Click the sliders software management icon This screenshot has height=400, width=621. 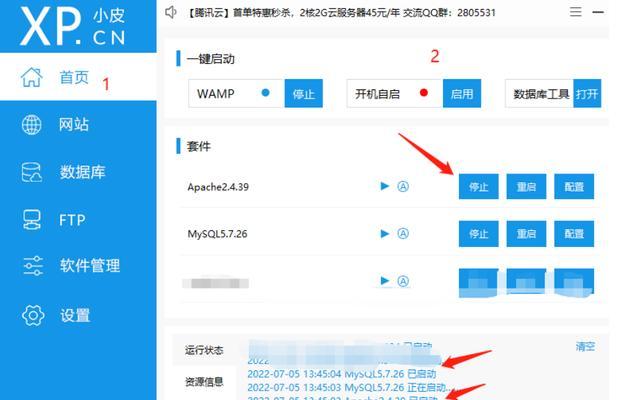click(33, 266)
